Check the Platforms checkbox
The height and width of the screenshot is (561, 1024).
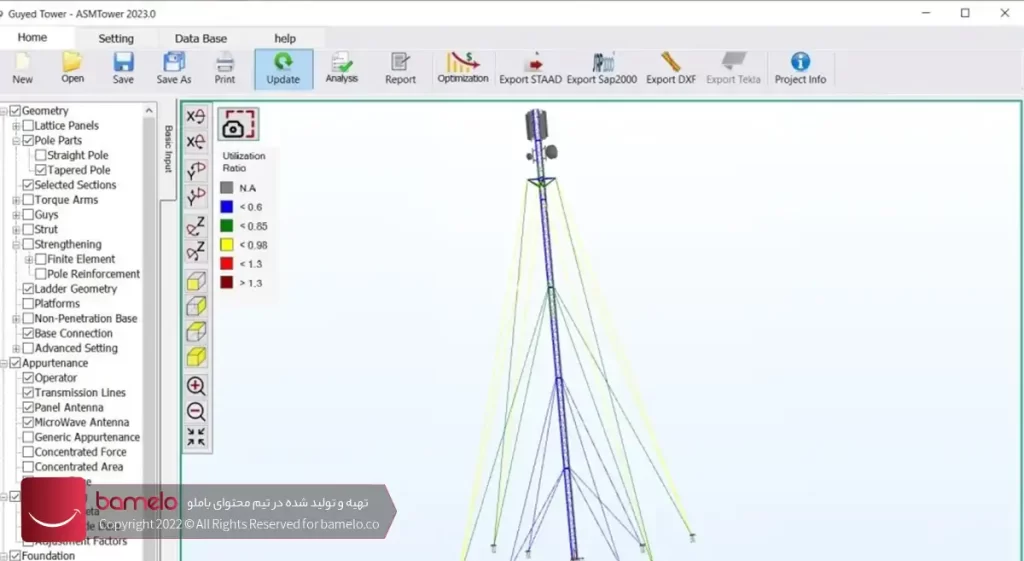(x=28, y=304)
